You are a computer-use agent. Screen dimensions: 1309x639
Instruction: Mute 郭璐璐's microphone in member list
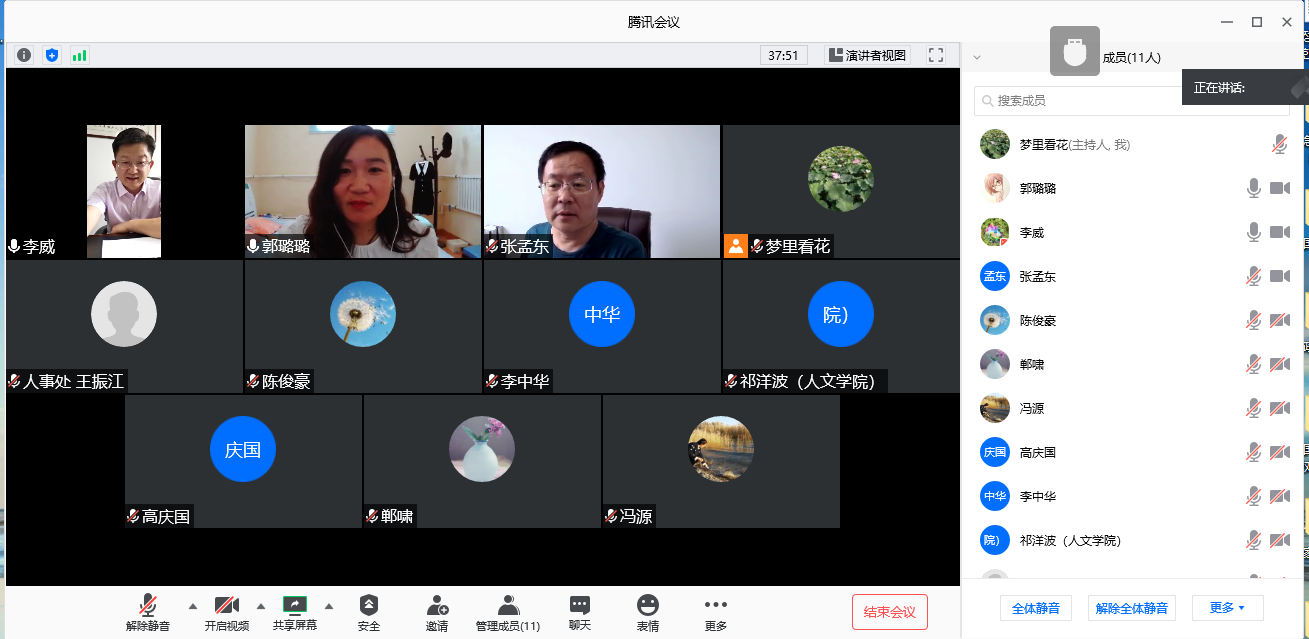click(1253, 188)
